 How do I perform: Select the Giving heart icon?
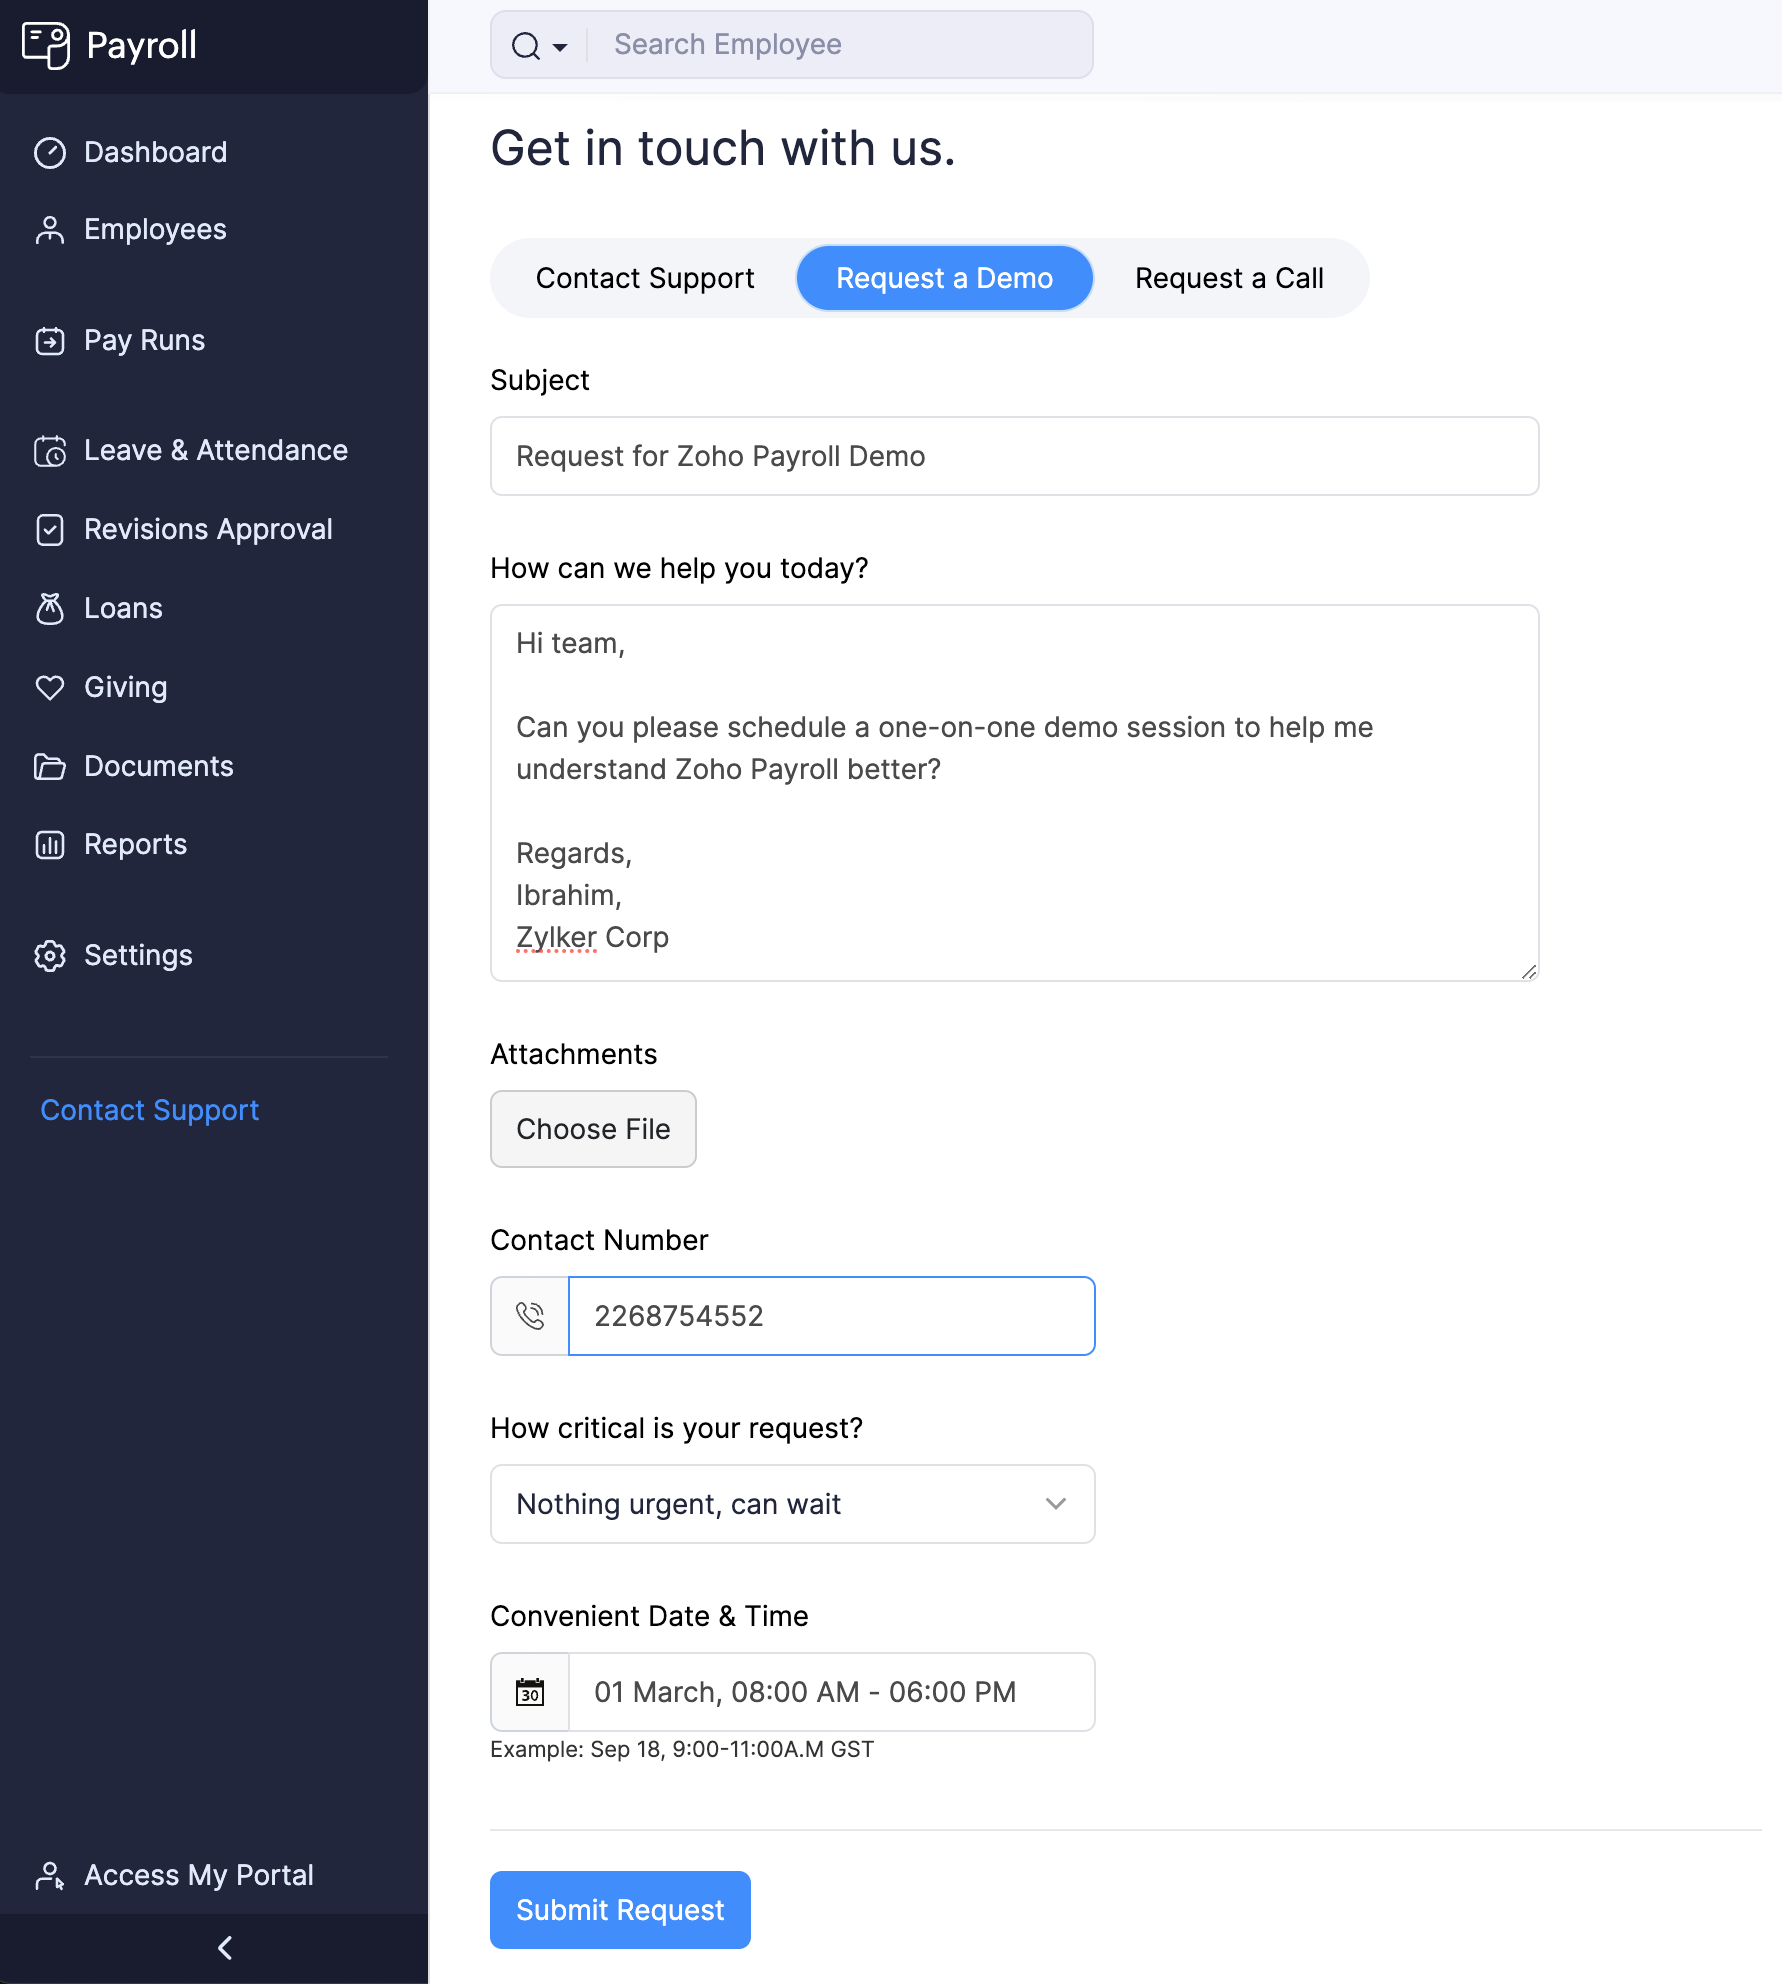(x=51, y=687)
